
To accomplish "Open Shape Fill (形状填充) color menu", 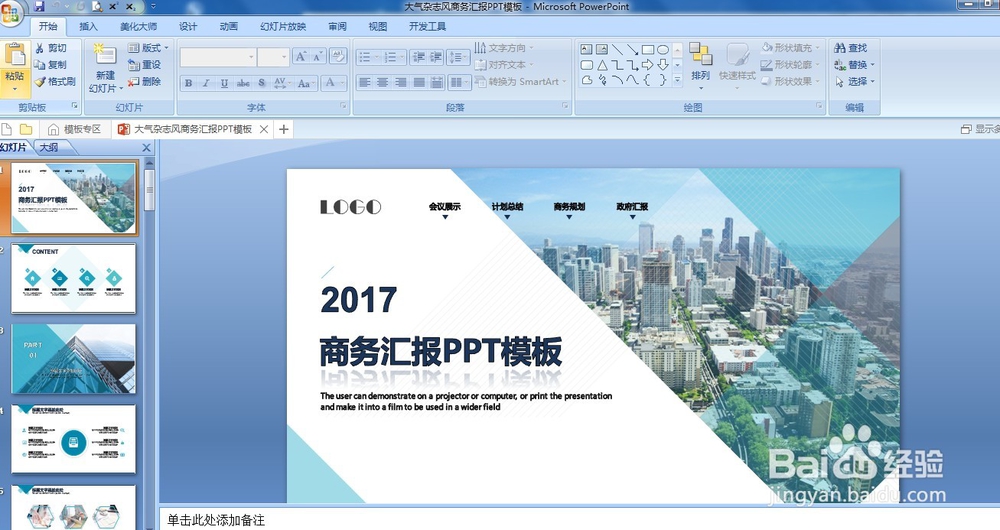I will click(x=791, y=48).
